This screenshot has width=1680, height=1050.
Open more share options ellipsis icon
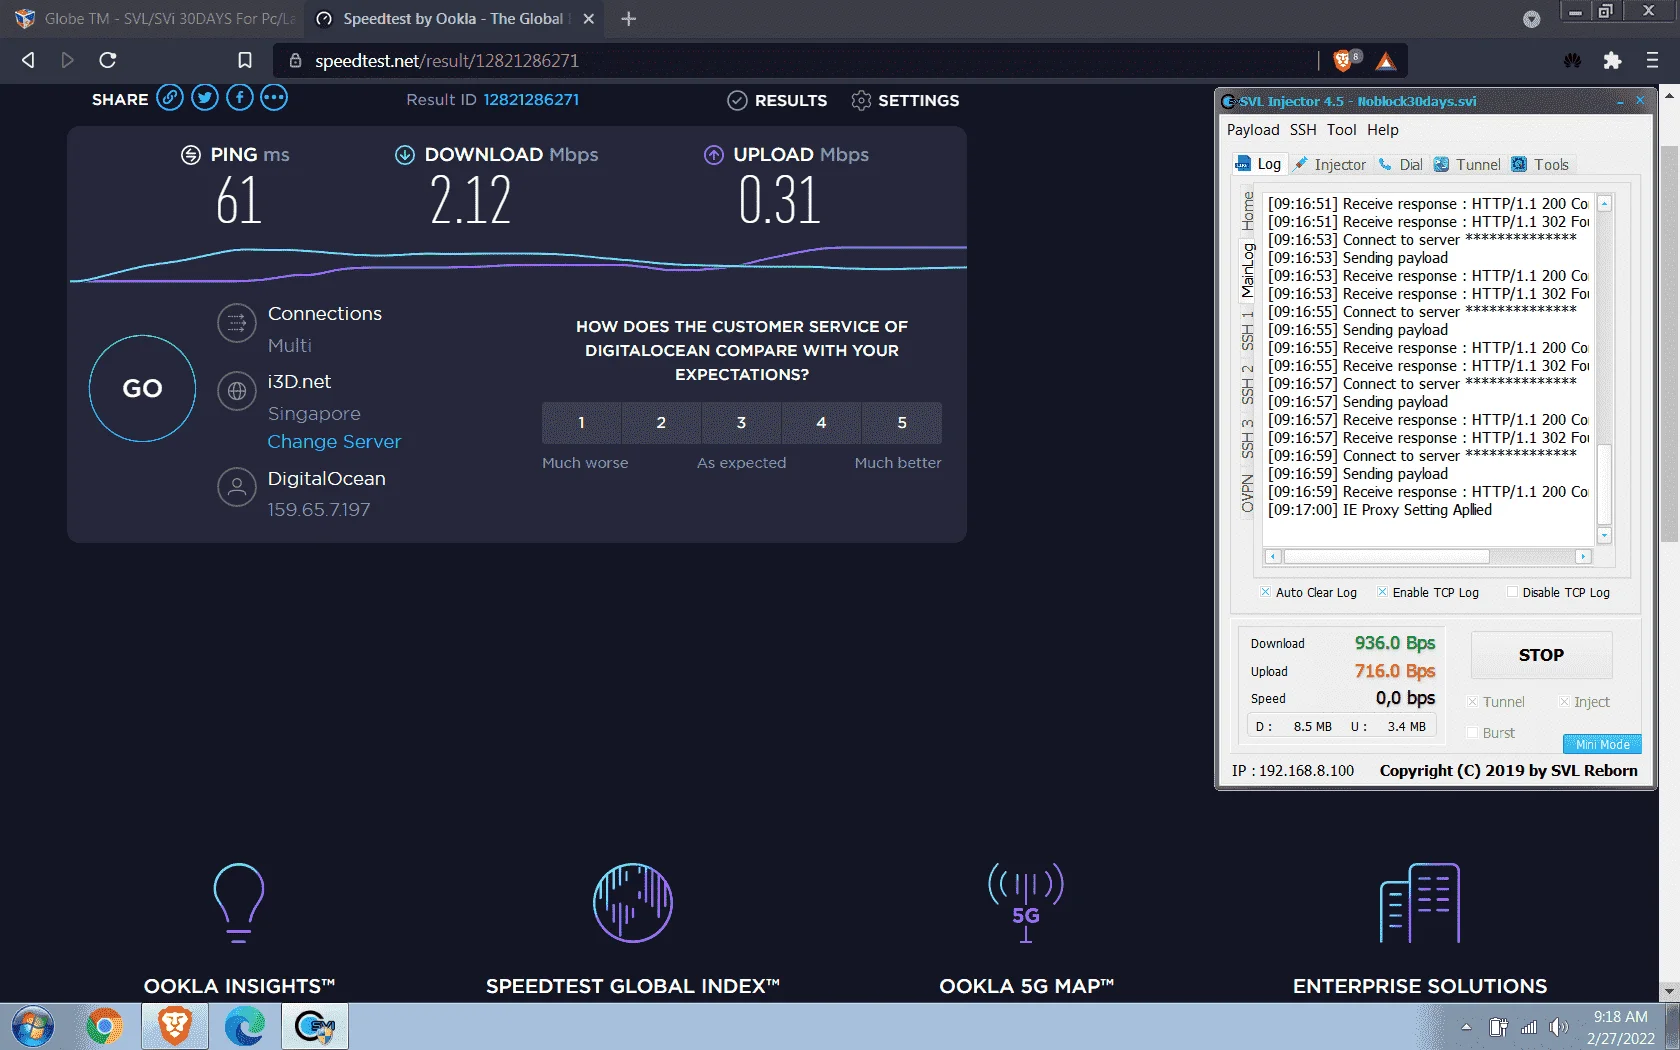[x=274, y=98]
